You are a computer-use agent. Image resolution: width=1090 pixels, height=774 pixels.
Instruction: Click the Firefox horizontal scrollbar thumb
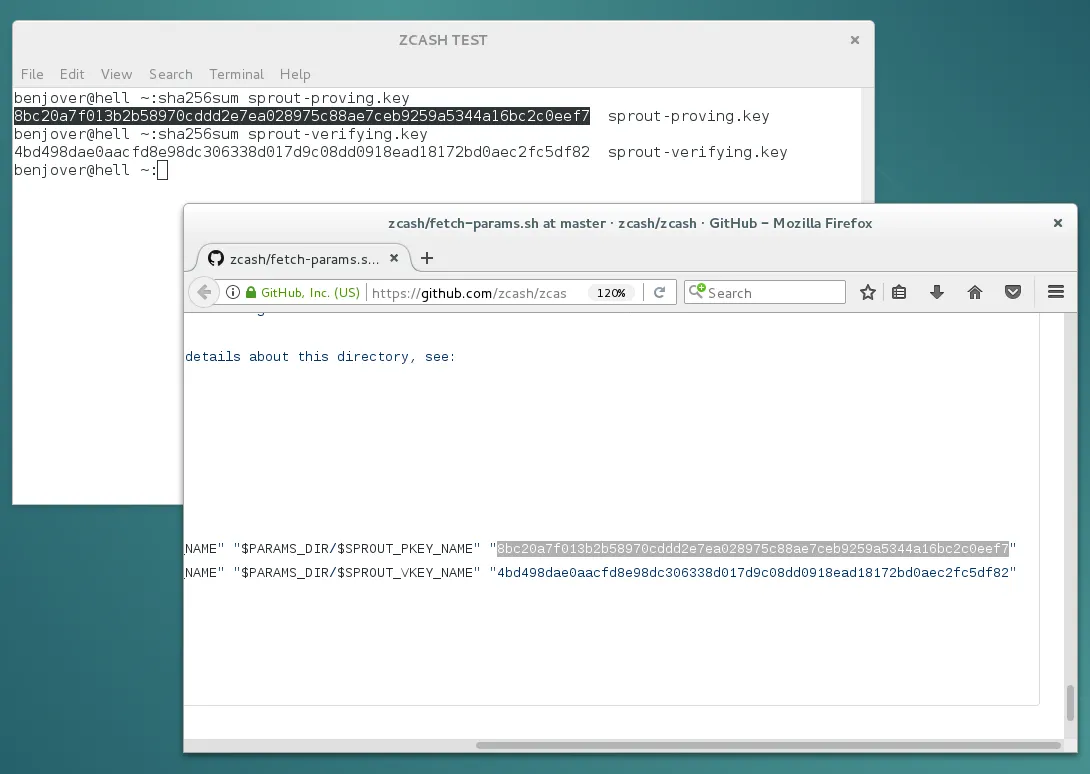pyautogui.click(x=767, y=745)
